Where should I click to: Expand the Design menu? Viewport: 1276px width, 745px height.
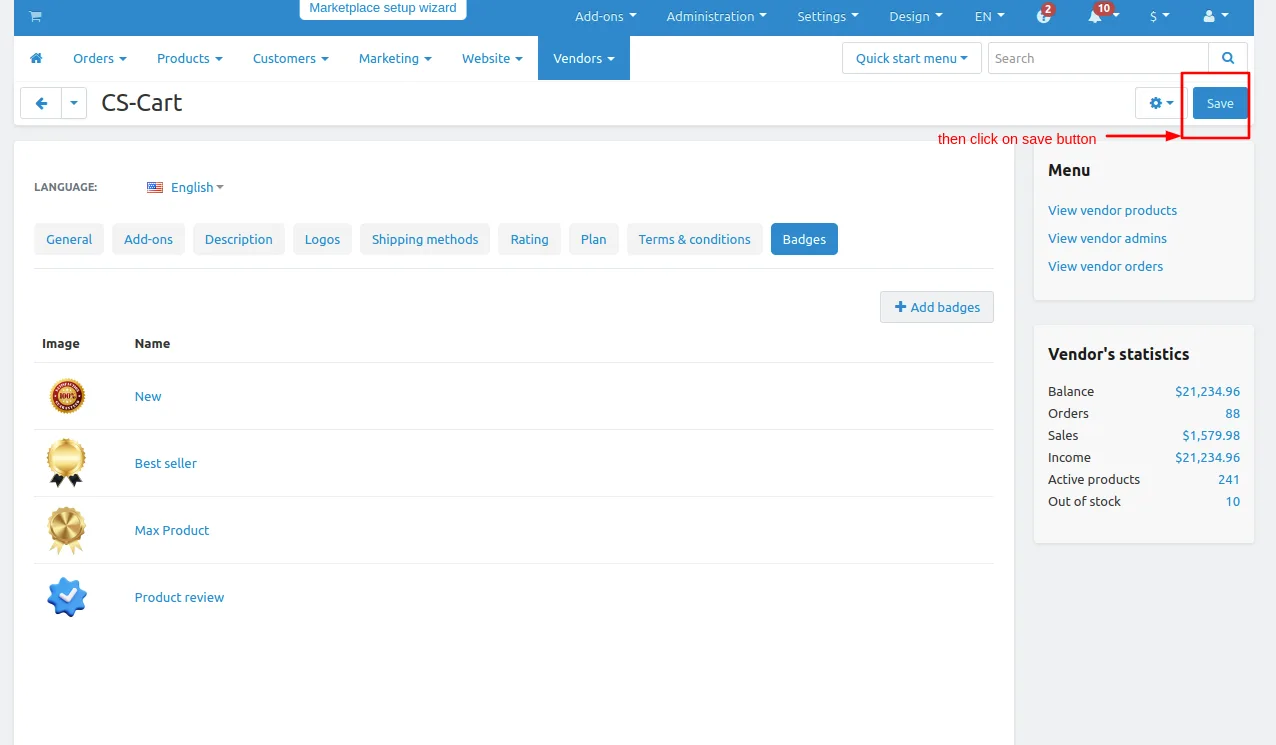point(916,16)
